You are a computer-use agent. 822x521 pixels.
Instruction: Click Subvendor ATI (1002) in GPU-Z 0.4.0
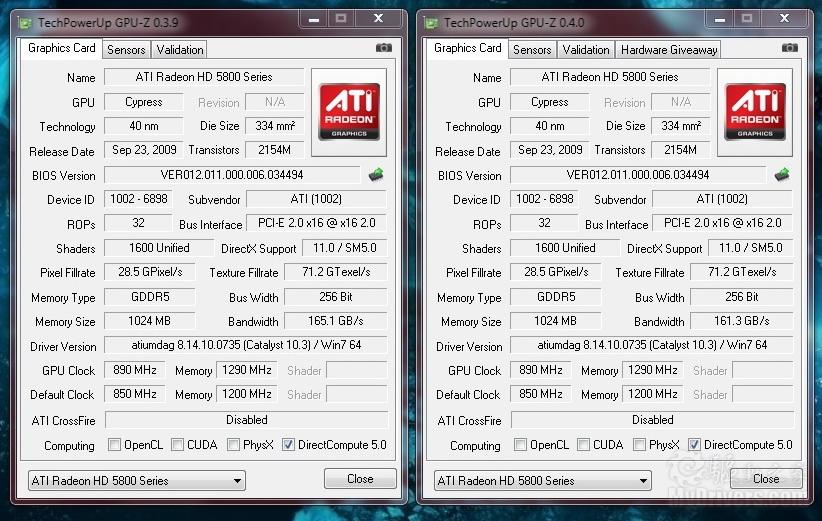pos(722,199)
